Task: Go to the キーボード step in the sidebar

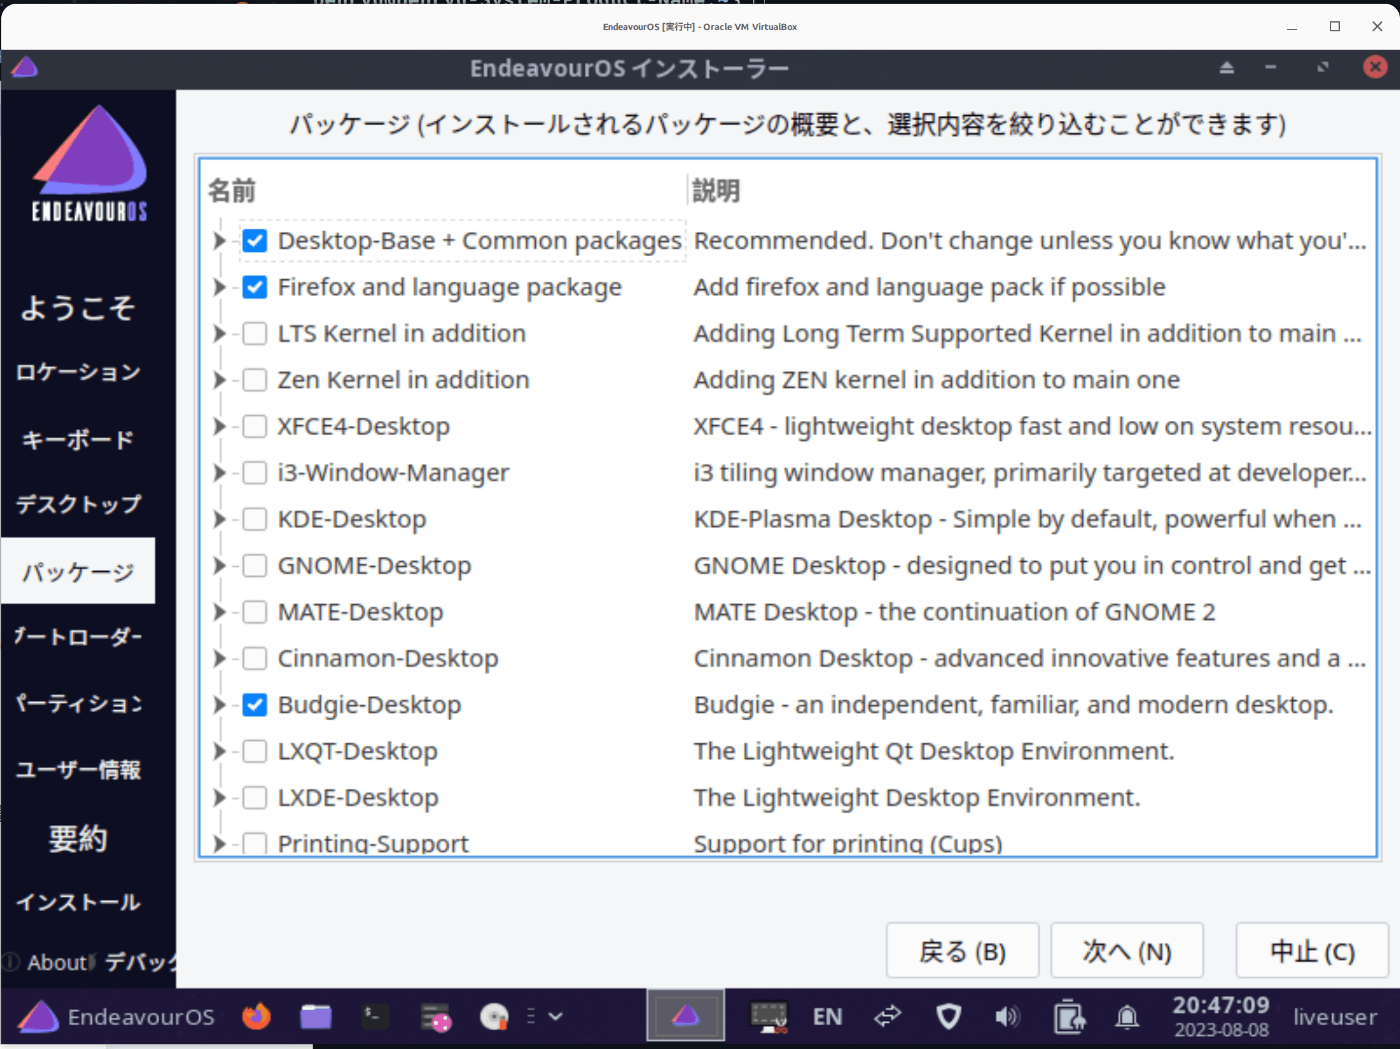Action: 78,439
